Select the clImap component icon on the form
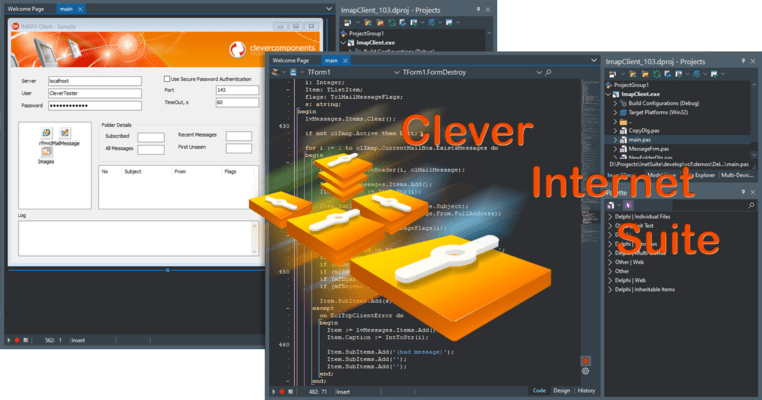Screen dimensions: 762x400 coord(46,132)
